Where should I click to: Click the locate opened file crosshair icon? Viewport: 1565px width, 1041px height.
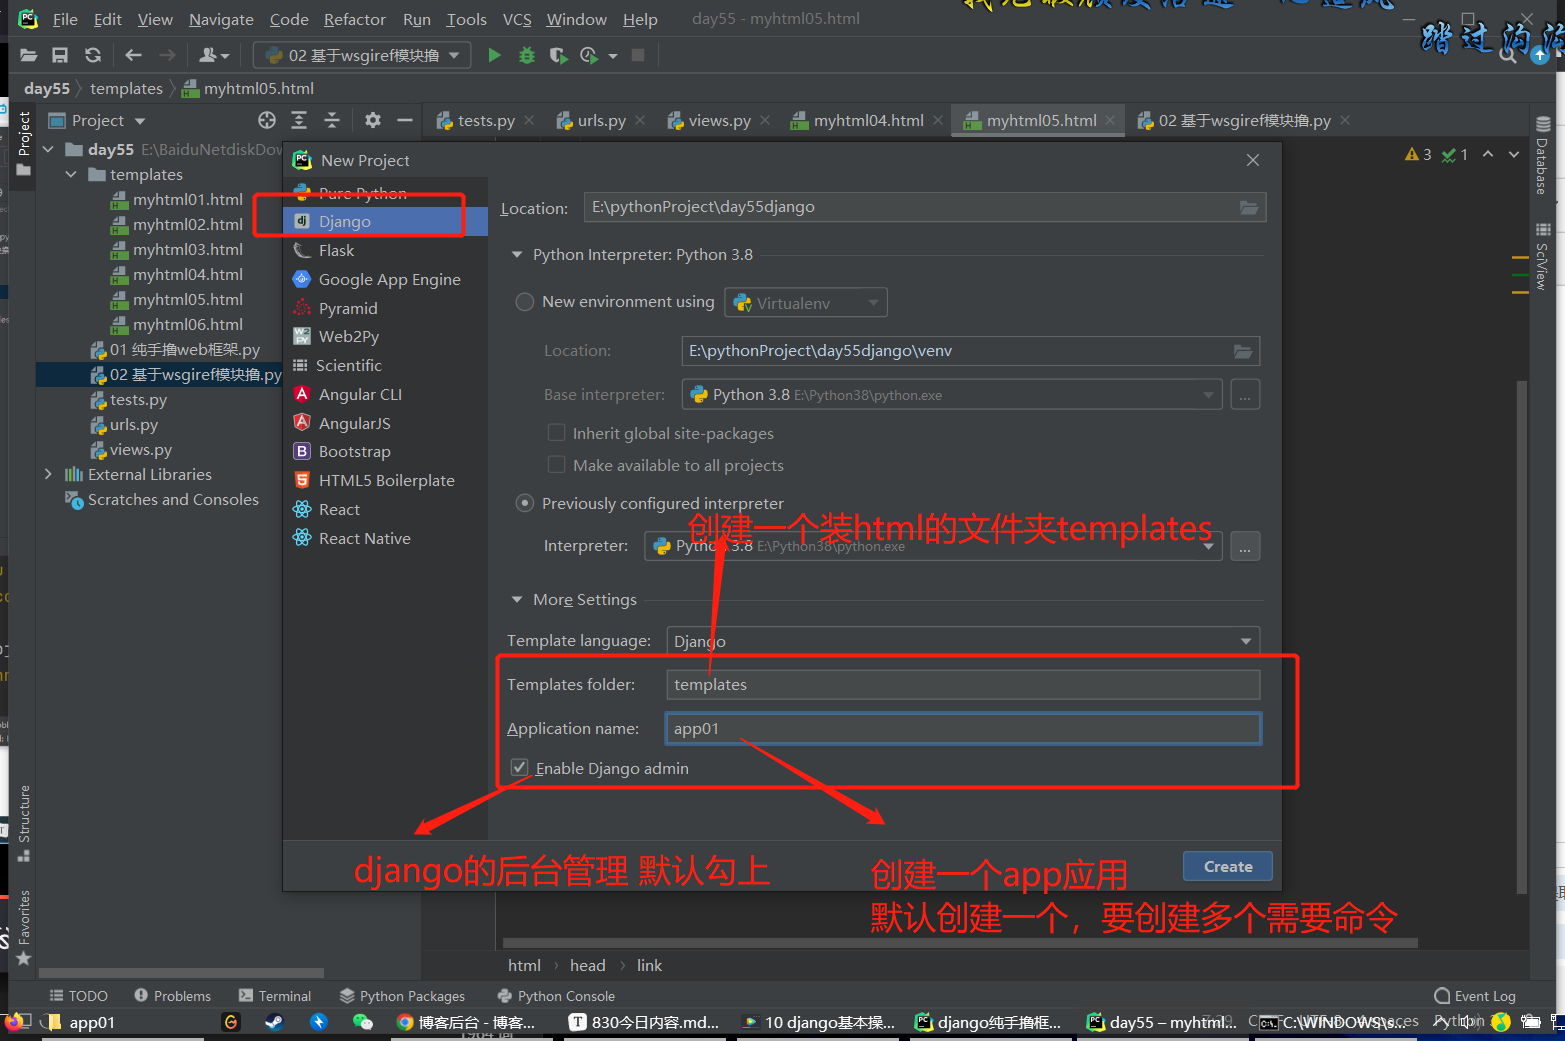click(x=267, y=120)
